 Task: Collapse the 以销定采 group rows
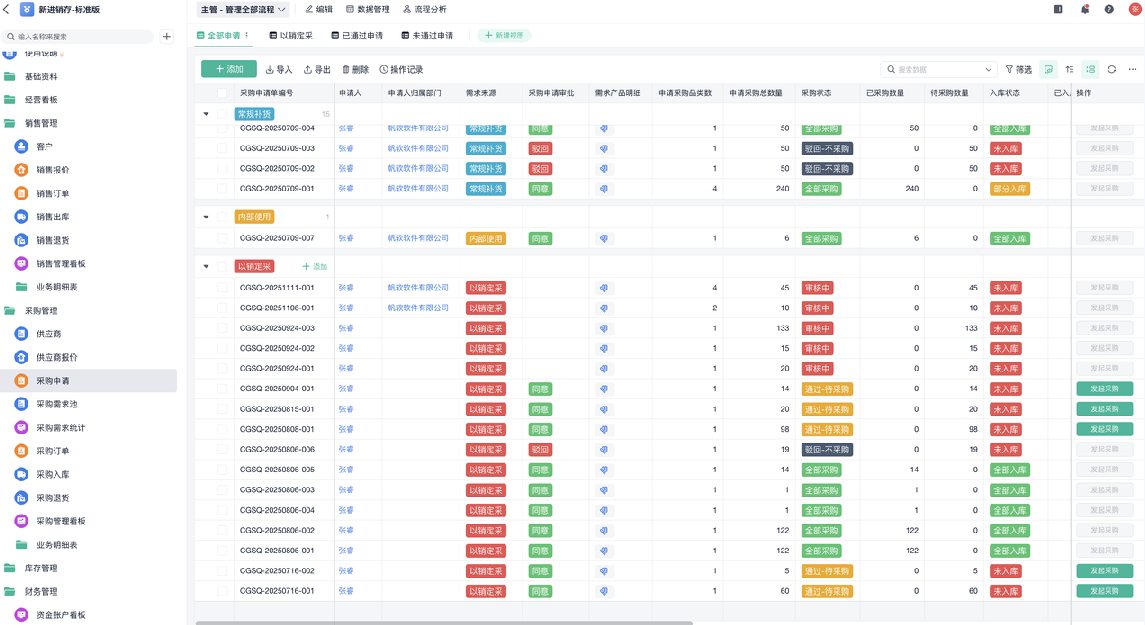pyautogui.click(x=206, y=267)
